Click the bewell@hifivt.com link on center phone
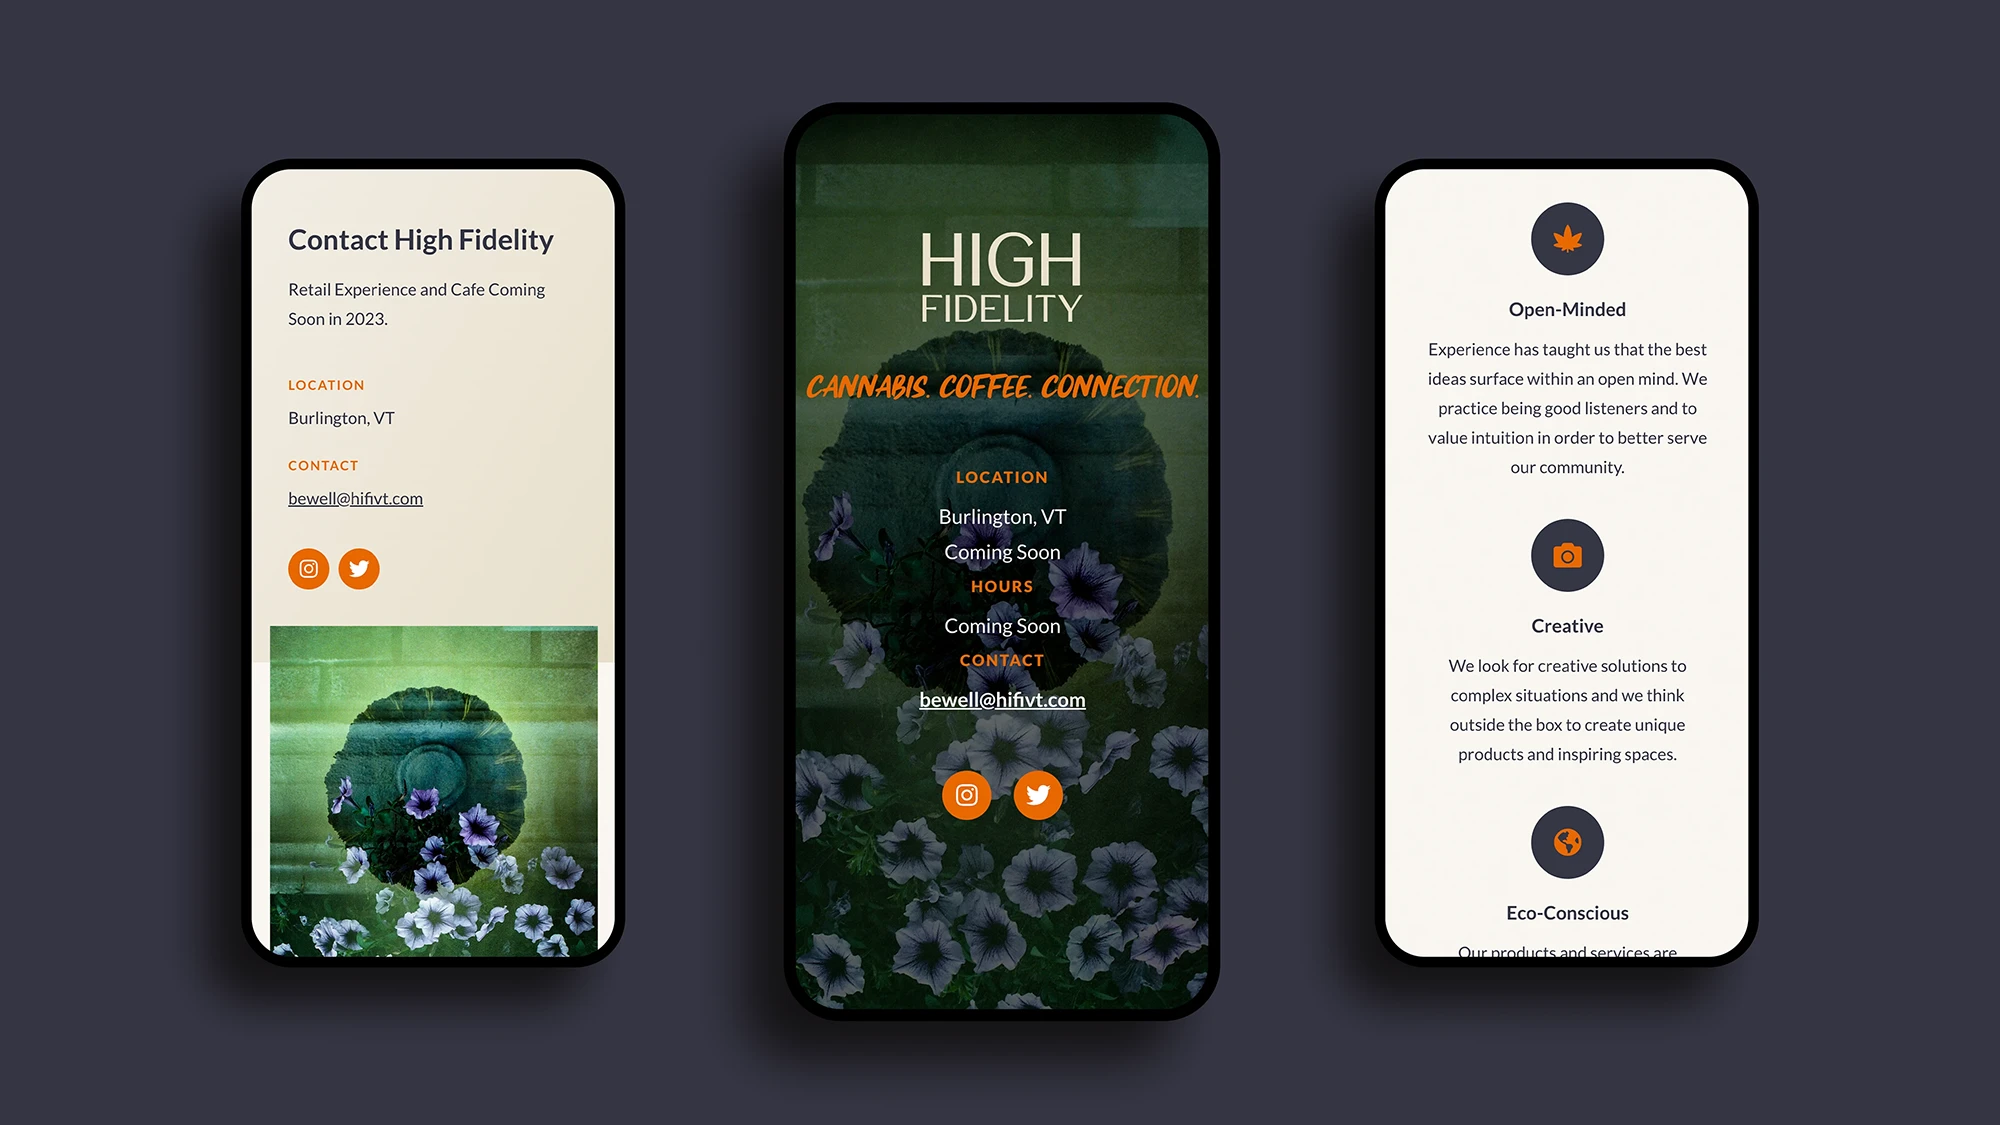This screenshot has height=1125, width=2000. pyautogui.click(x=1001, y=699)
